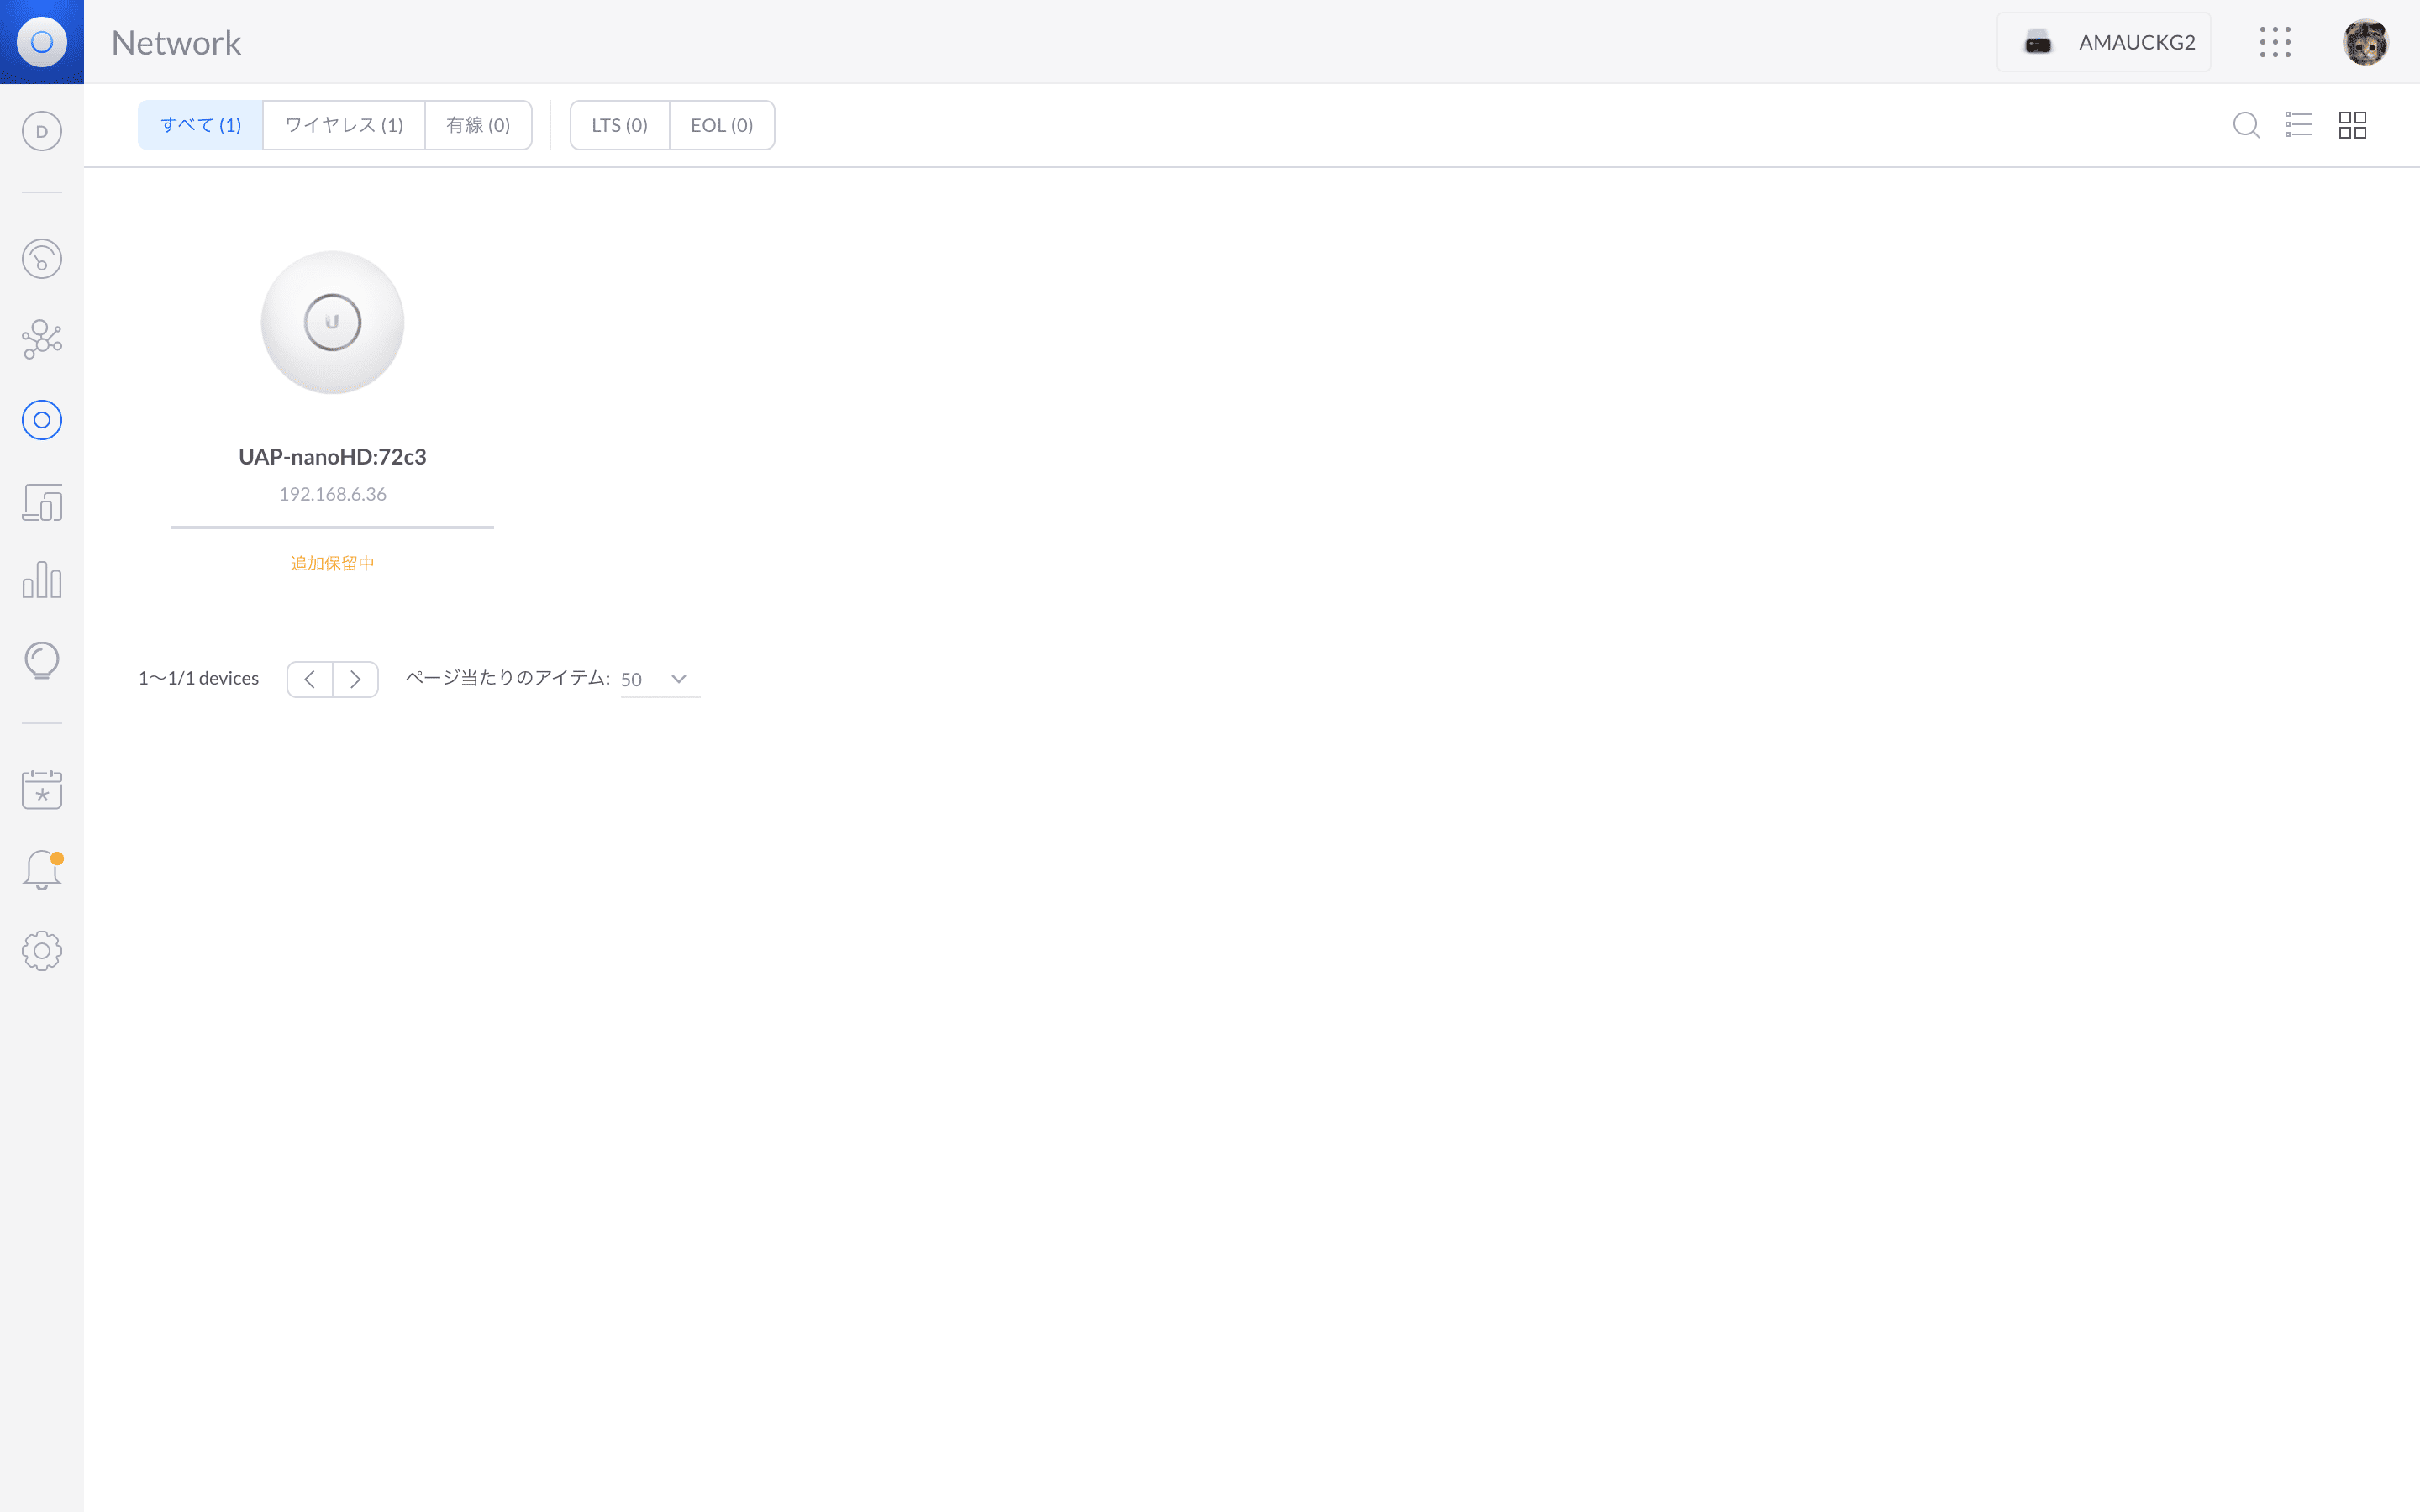Viewport: 2420px width, 1512px height.
Task: Select the ワイヤレス (1) tab
Action: coord(344,125)
